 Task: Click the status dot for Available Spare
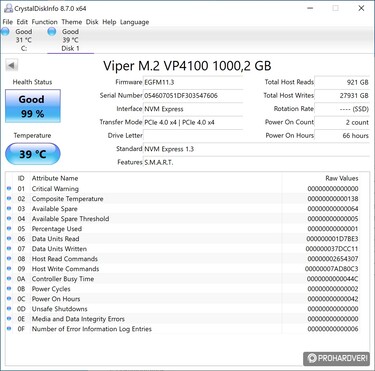[x=9, y=208]
